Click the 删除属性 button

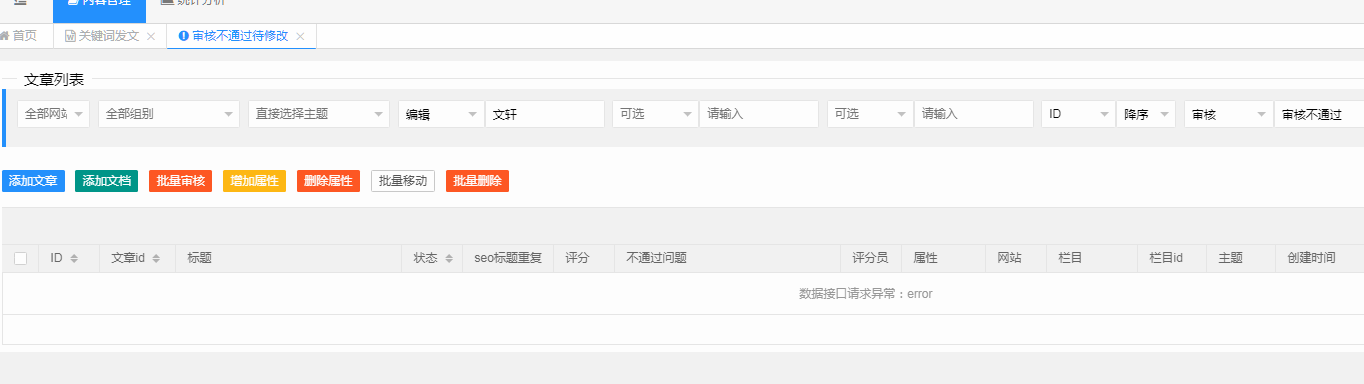point(328,181)
